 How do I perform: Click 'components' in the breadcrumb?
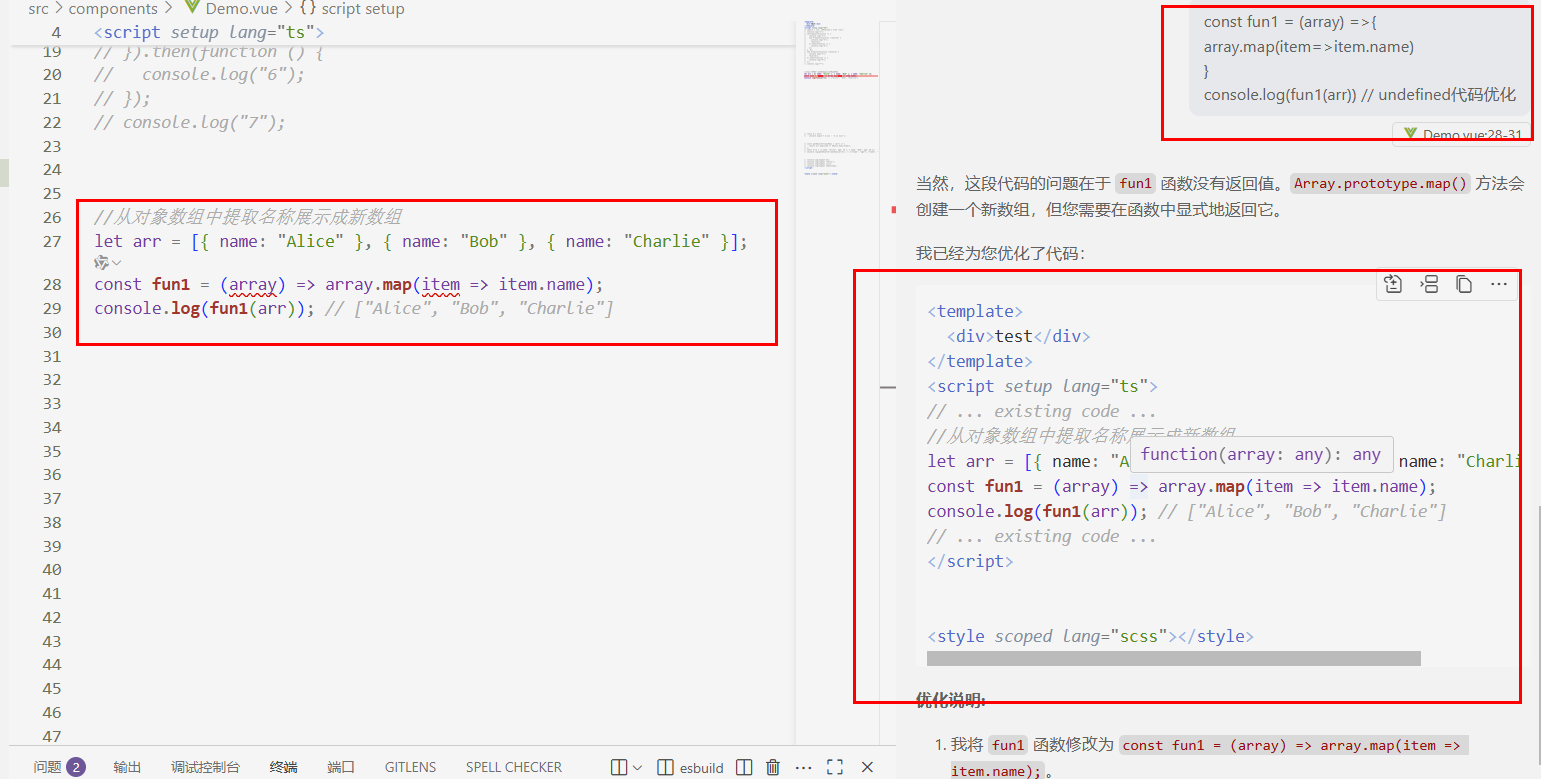(112, 9)
